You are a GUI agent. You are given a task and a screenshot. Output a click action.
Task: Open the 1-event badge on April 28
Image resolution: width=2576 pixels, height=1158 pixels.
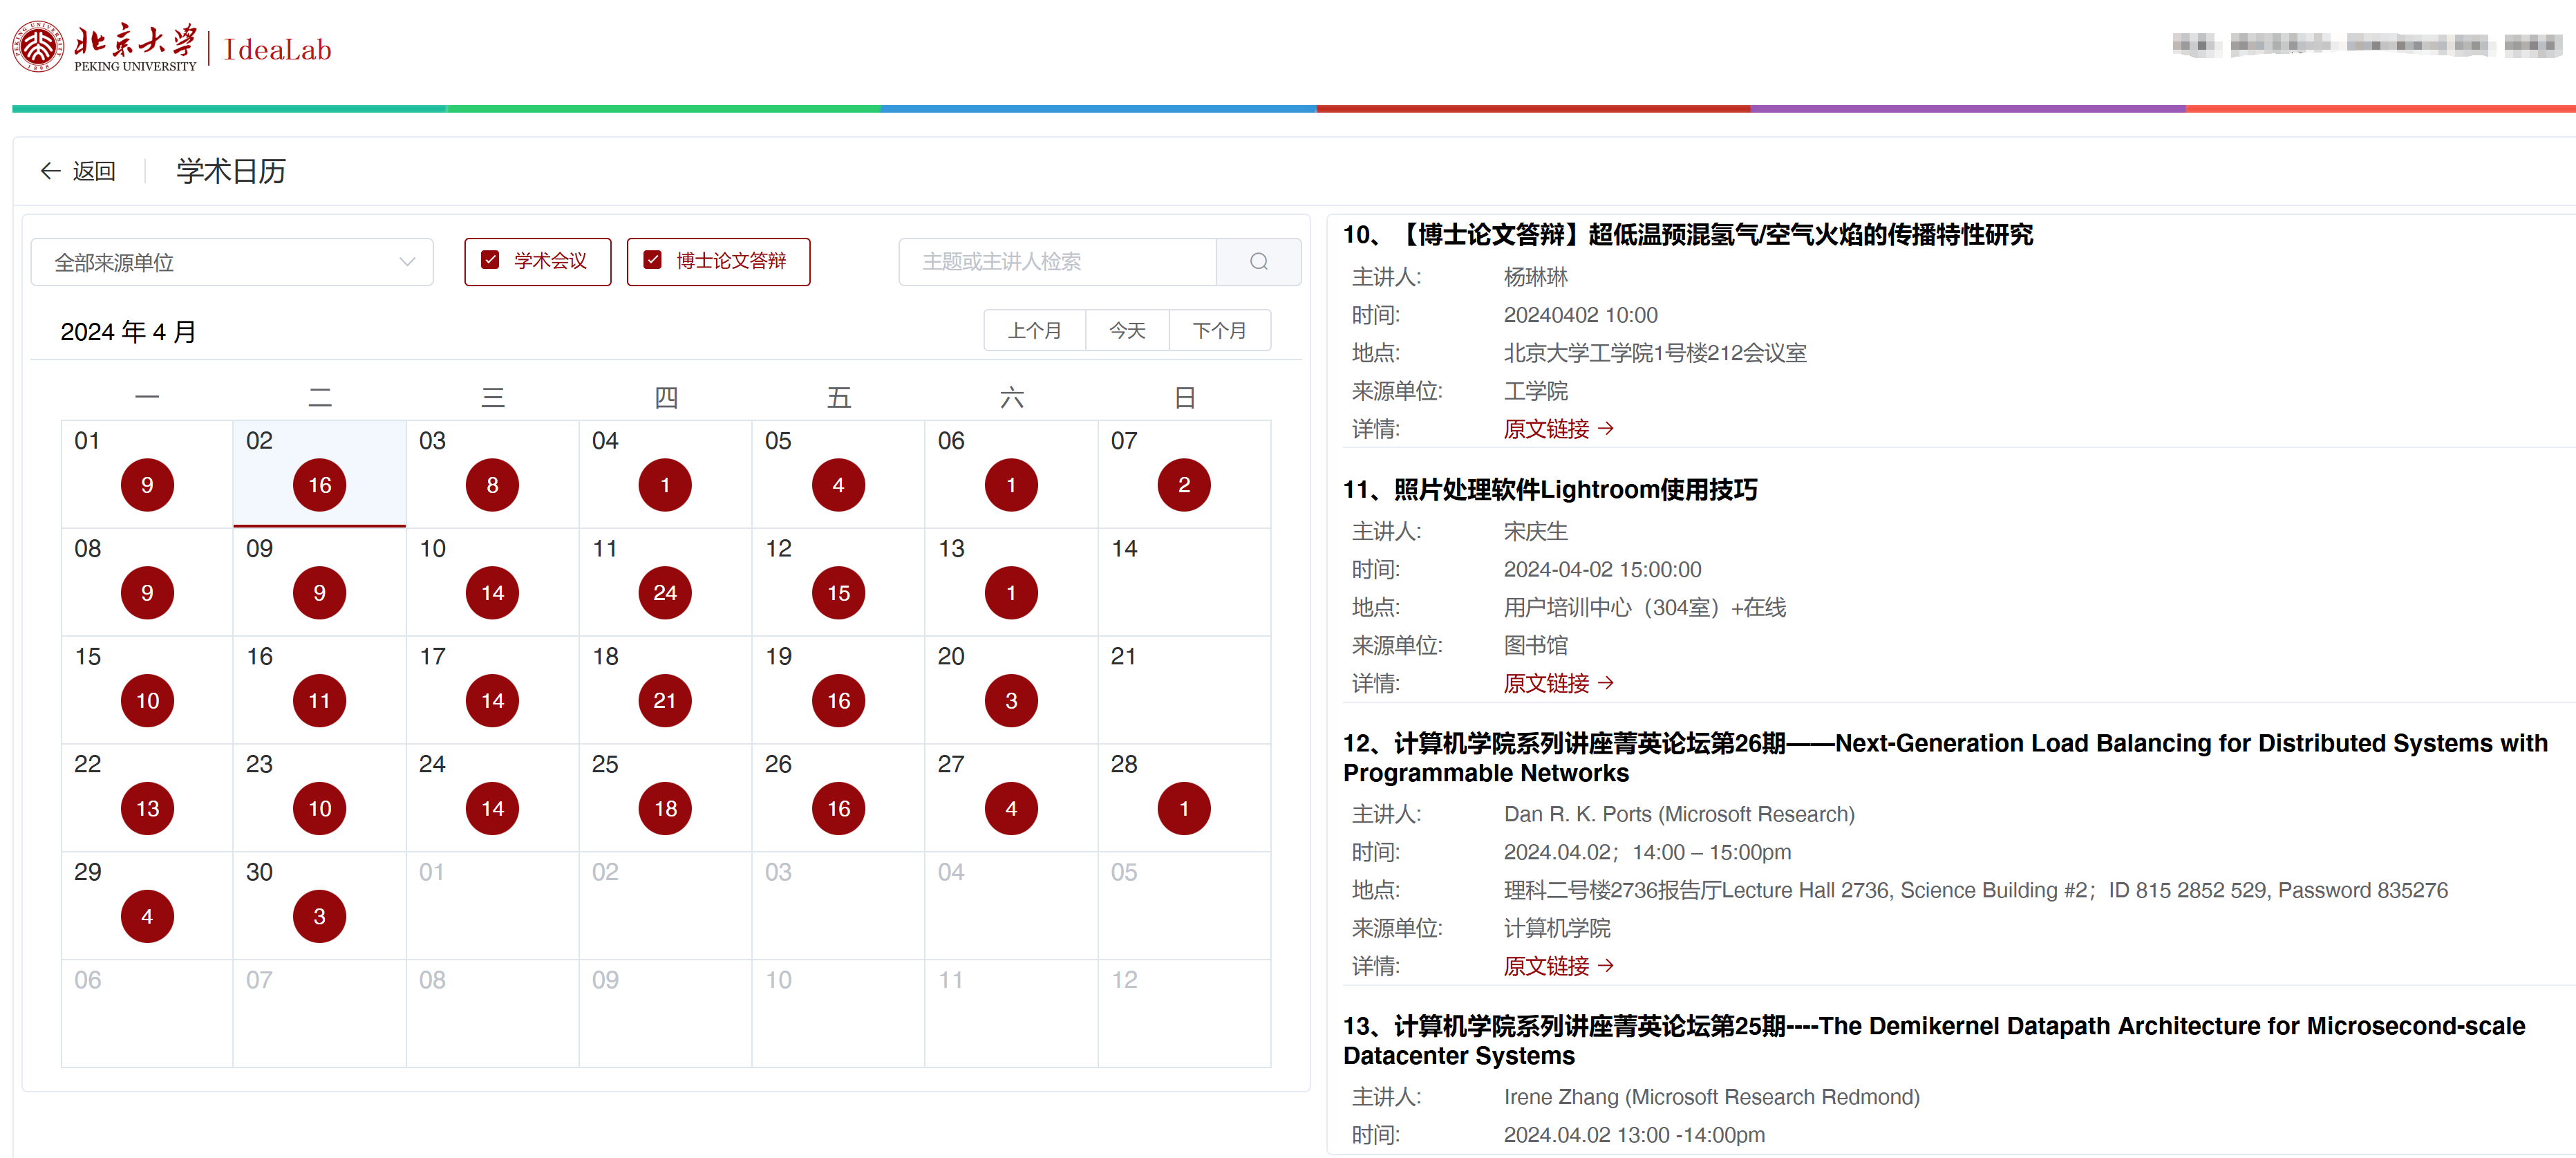coord(1184,809)
